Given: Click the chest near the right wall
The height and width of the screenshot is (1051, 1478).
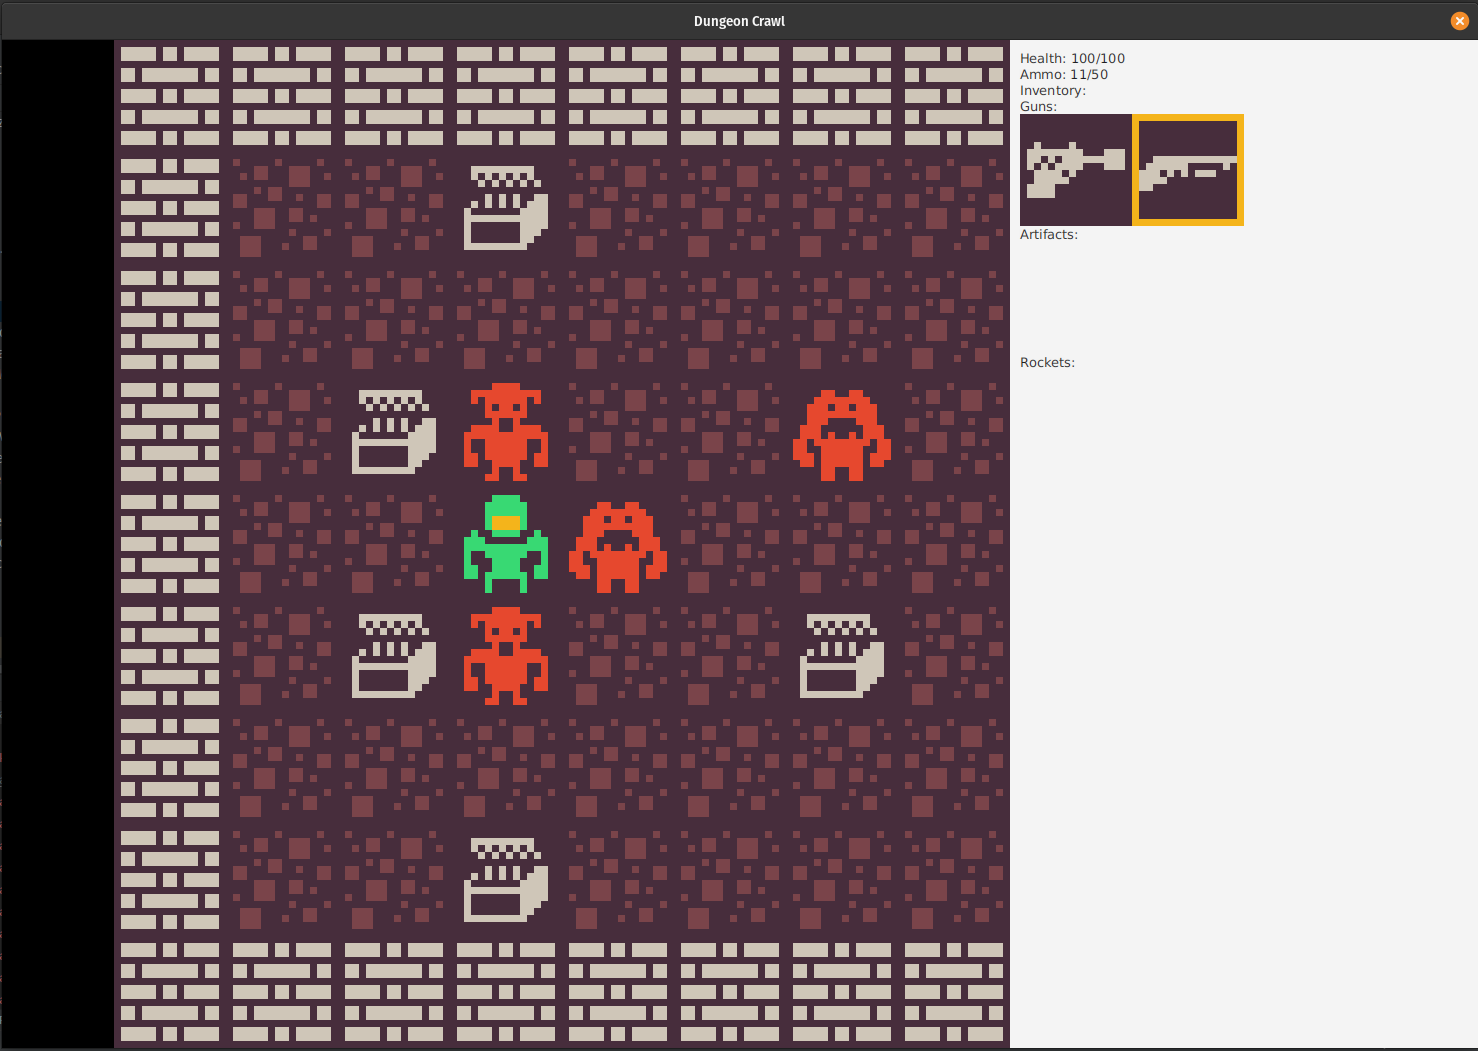Looking at the screenshot, I should pyautogui.click(x=842, y=656).
